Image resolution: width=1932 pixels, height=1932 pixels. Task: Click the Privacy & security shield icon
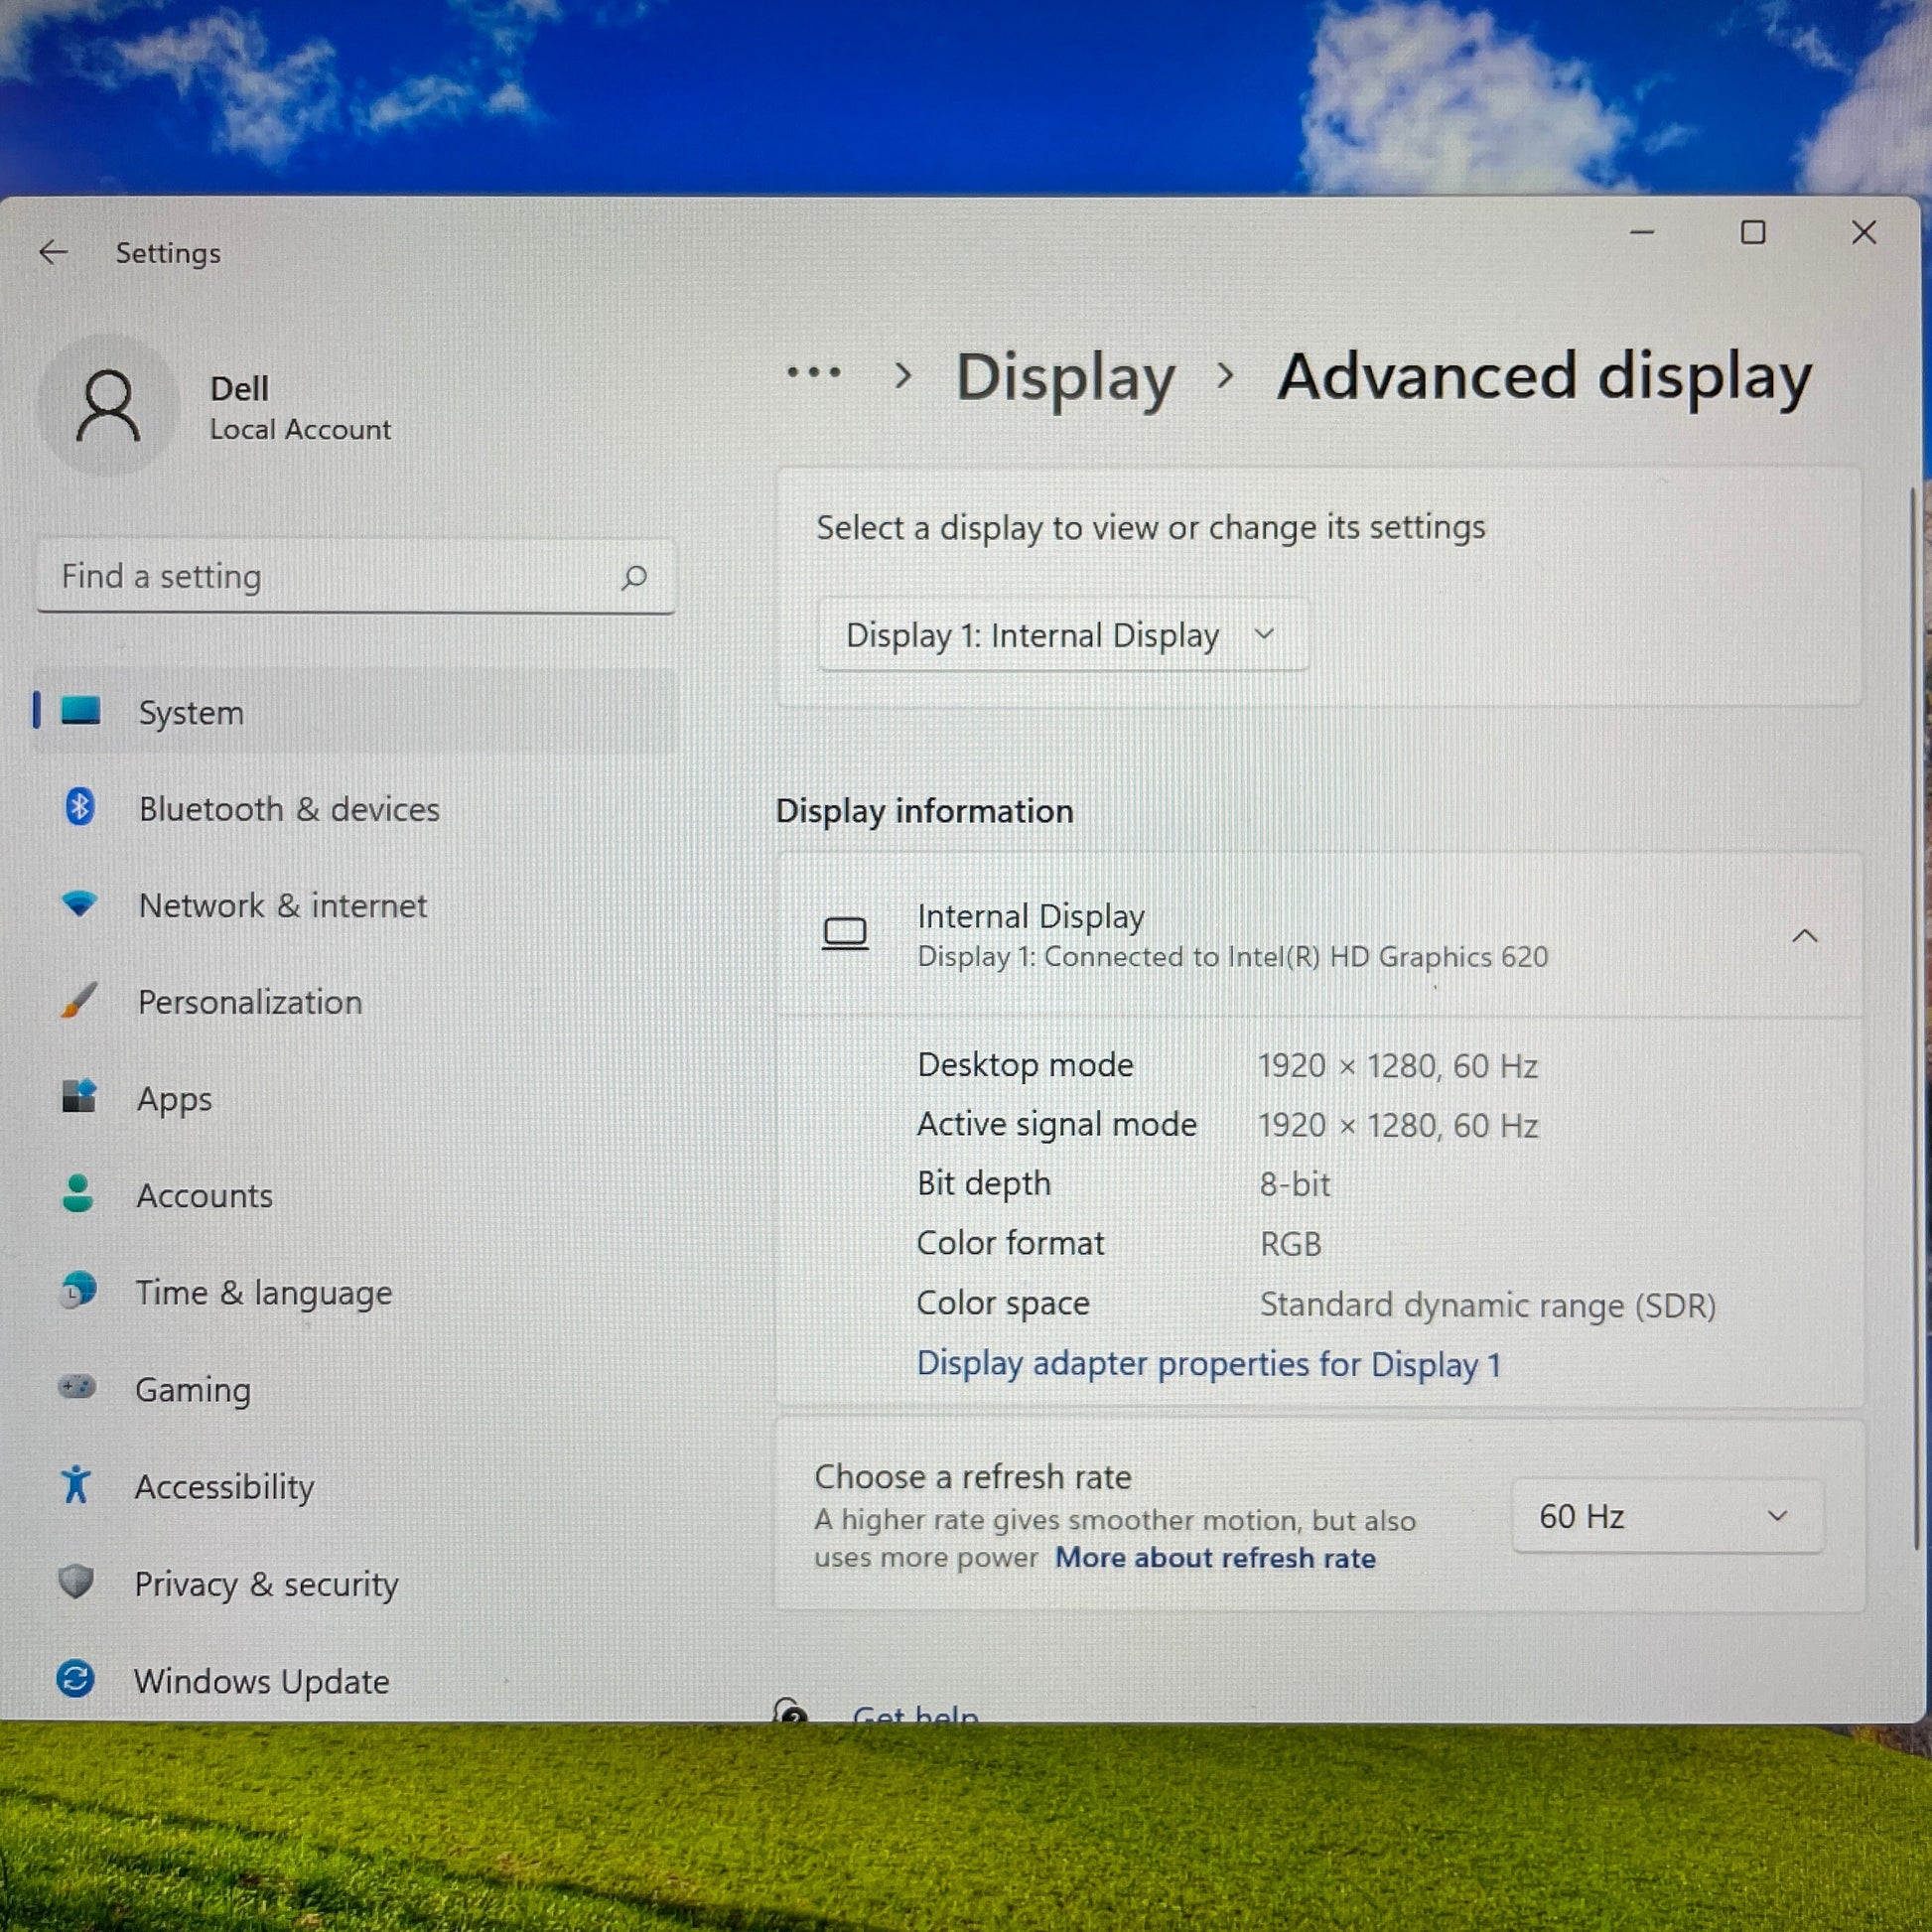coord(76,1581)
